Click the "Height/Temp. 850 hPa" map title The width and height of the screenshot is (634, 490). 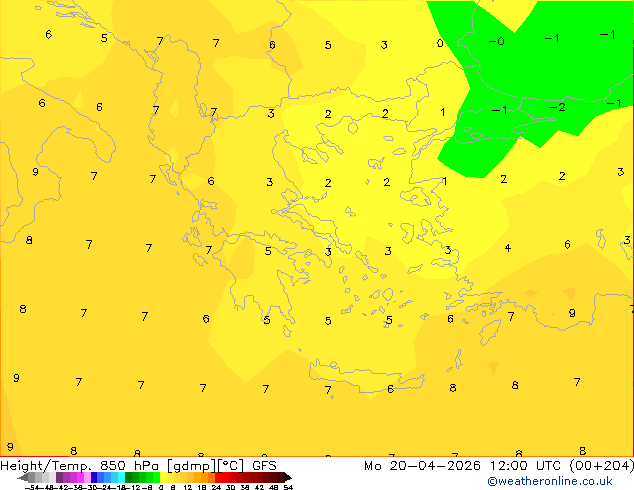[x=79, y=466]
